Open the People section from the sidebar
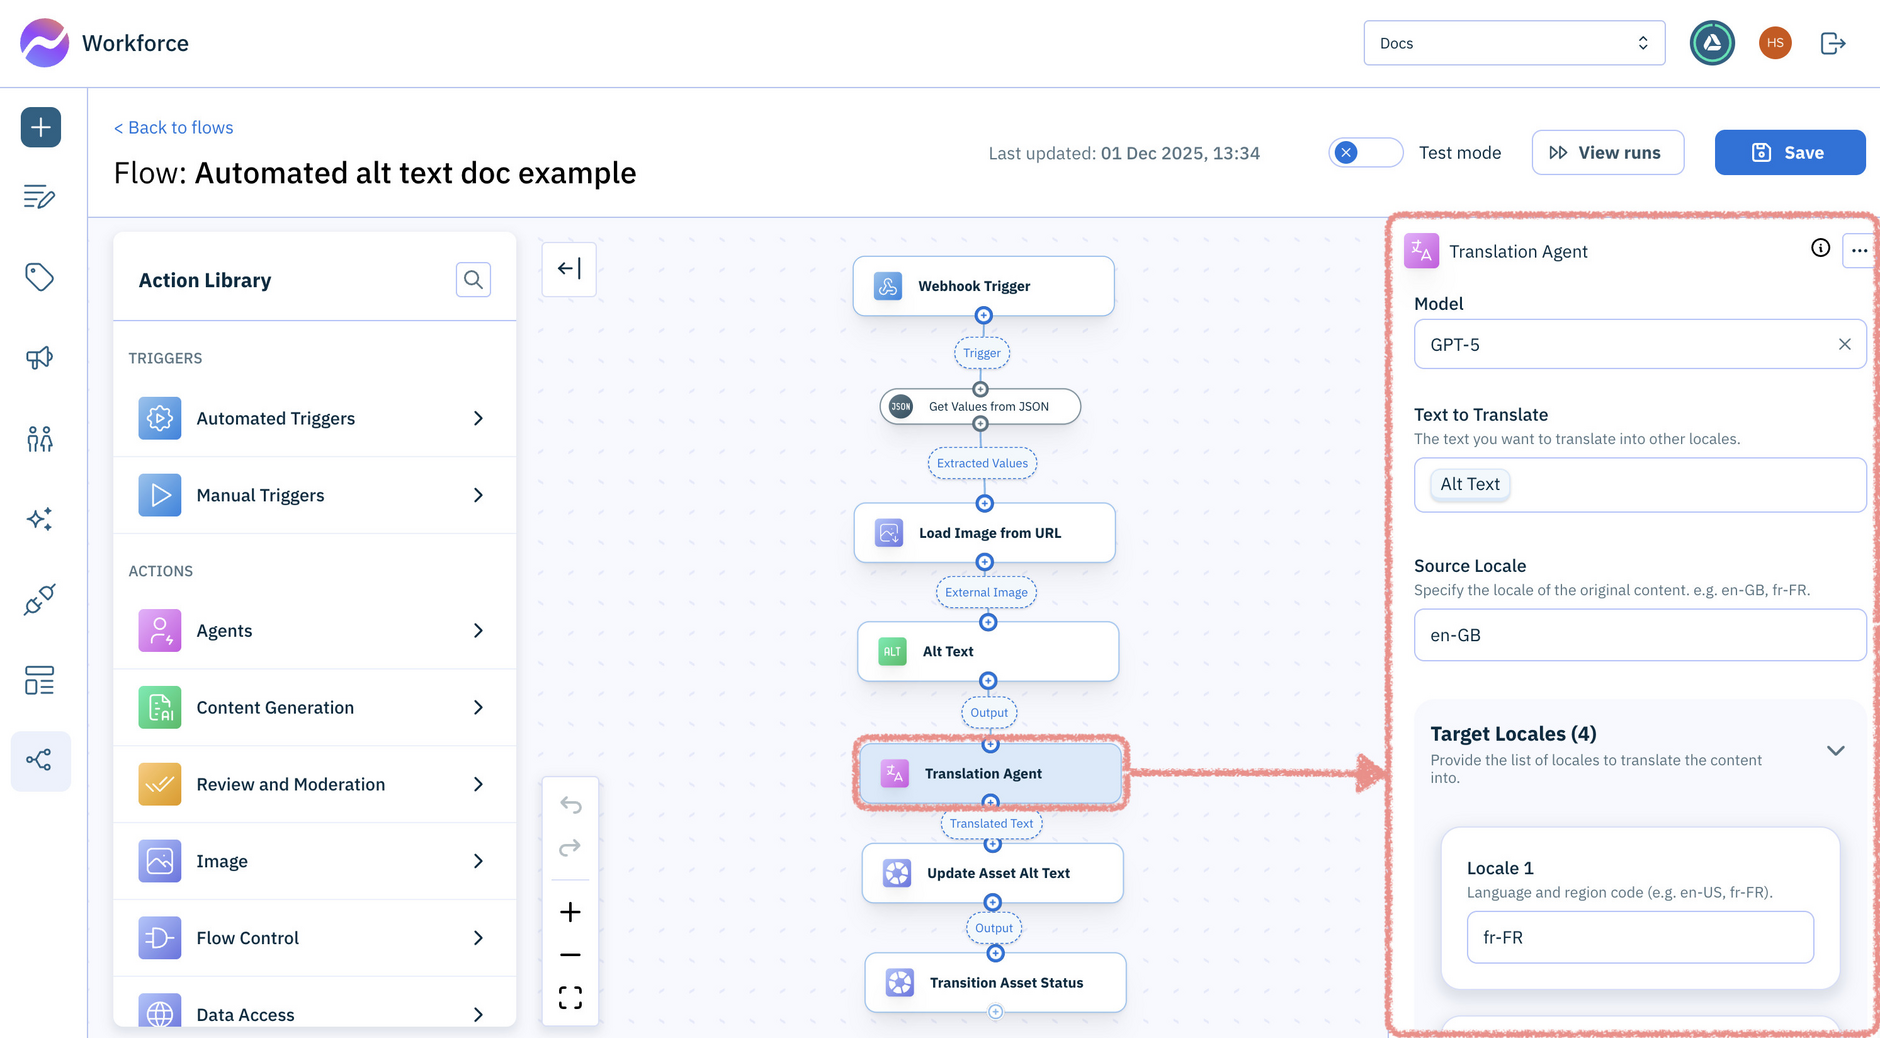This screenshot has width=1880, height=1038. [40, 437]
